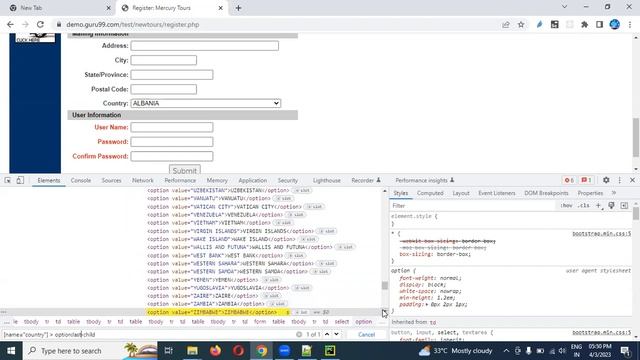Open Chrome three-dot menu
The height and width of the screenshot is (360, 640).
click(x=630, y=24)
